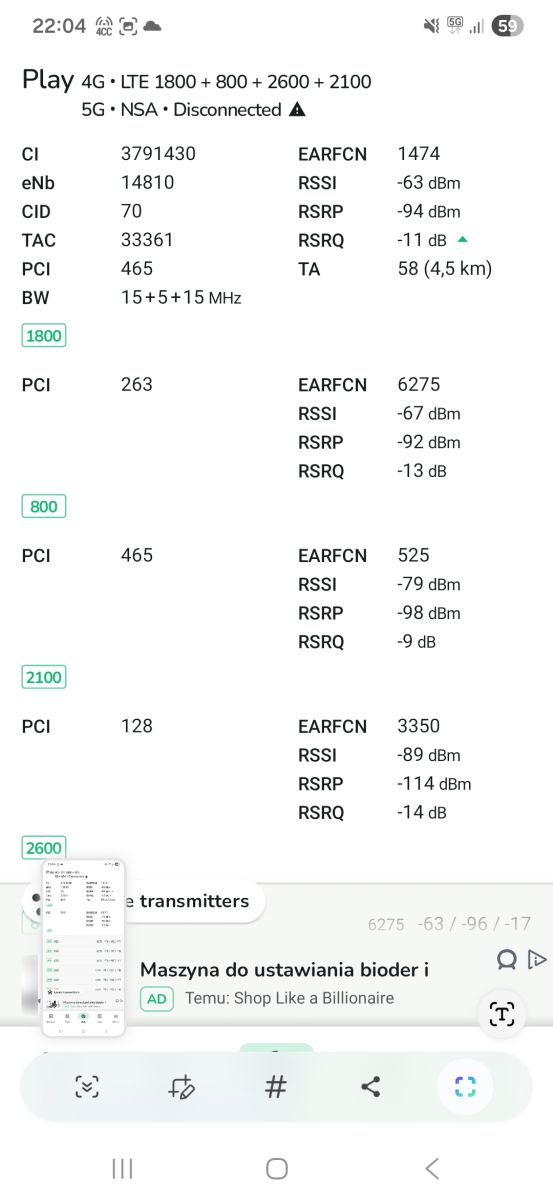The width and height of the screenshot is (553, 1200).
Task: Tap the hashtag tag icon
Action: pyautogui.click(x=276, y=1087)
